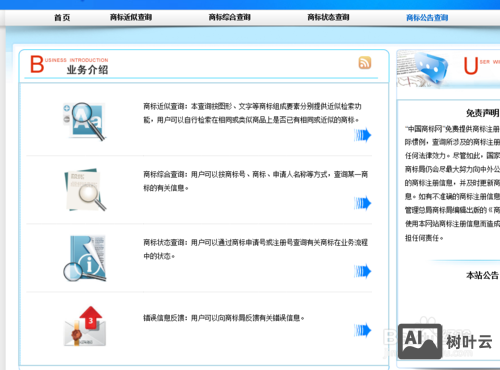Click the 本站公告 heading
Image resolution: width=500 pixels, height=370 pixels.
pos(482,275)
